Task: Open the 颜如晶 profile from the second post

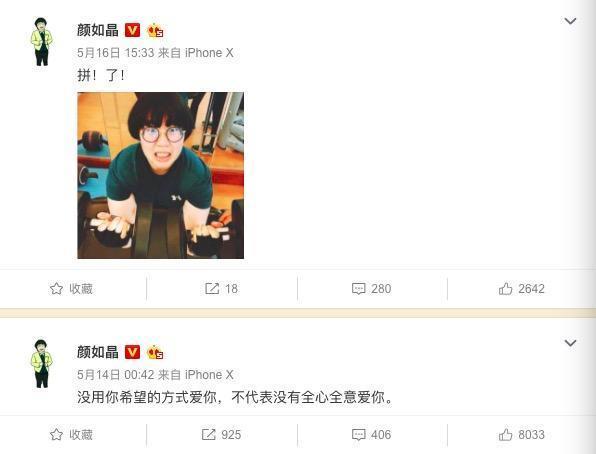Action: 98,352
